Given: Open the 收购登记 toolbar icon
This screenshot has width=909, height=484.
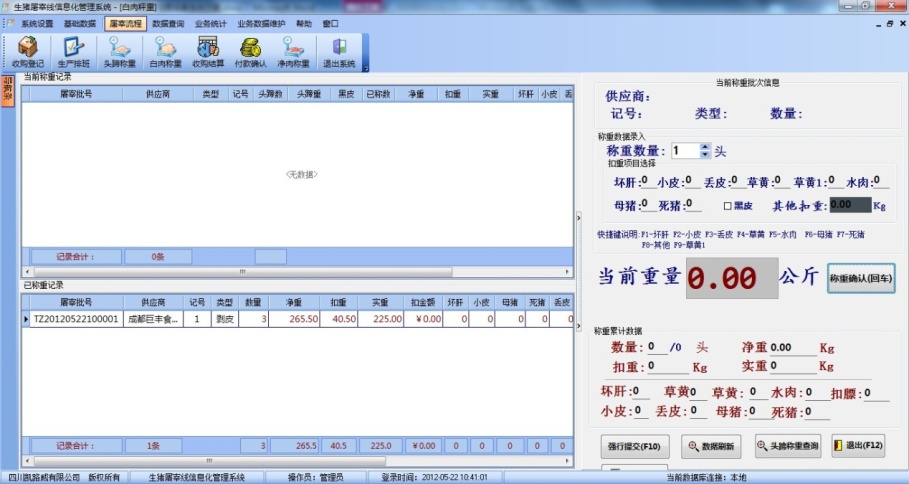Looking at the screenshot, I should pyautogui.click(x=27, y=52).
